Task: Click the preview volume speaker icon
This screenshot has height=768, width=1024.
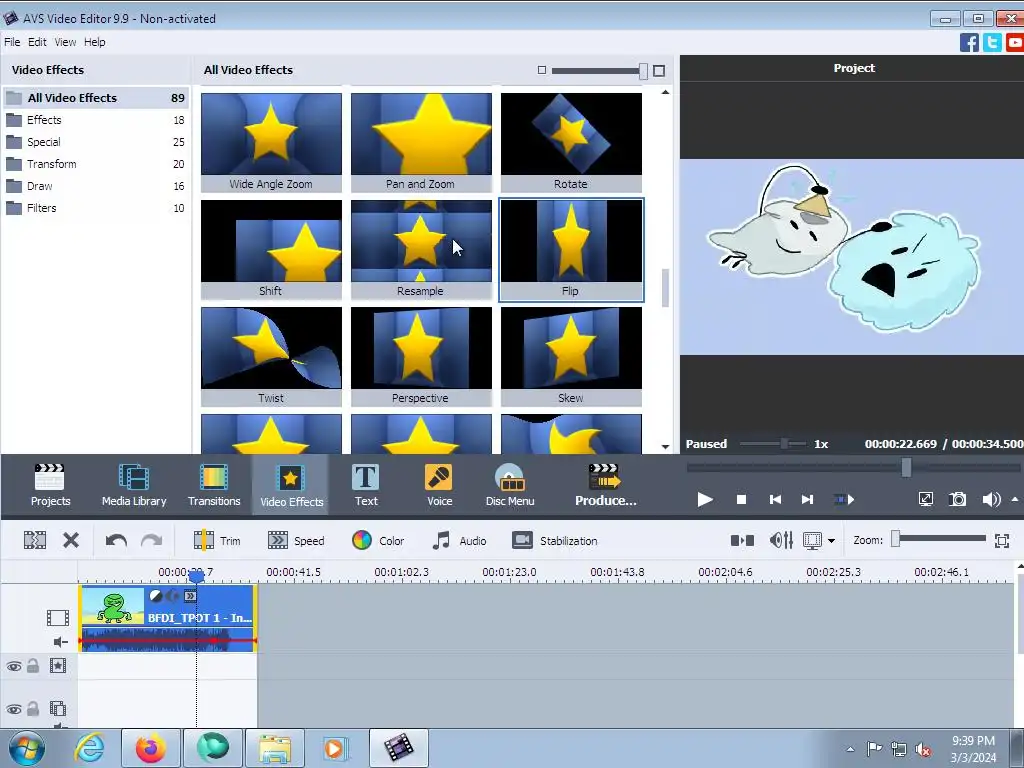Action: [x=991, y=500]
